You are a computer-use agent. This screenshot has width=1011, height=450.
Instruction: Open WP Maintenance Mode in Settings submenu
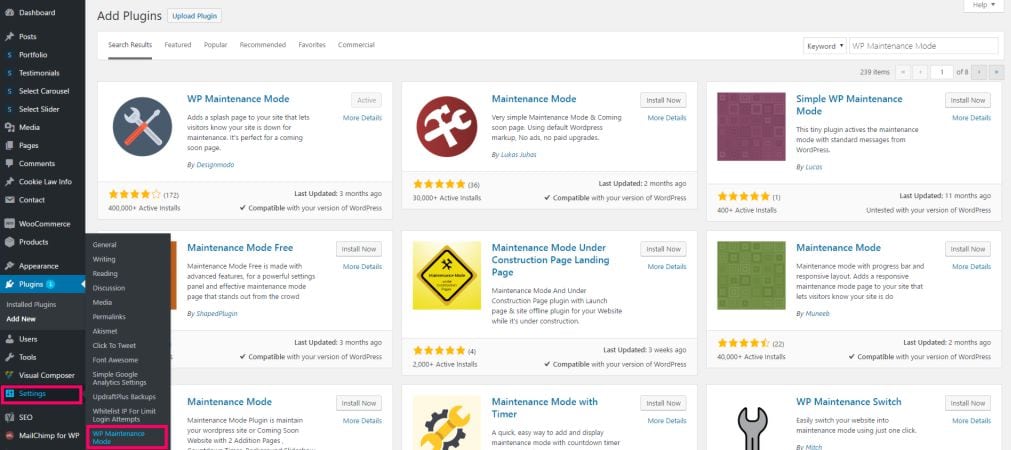pos(119,438)
